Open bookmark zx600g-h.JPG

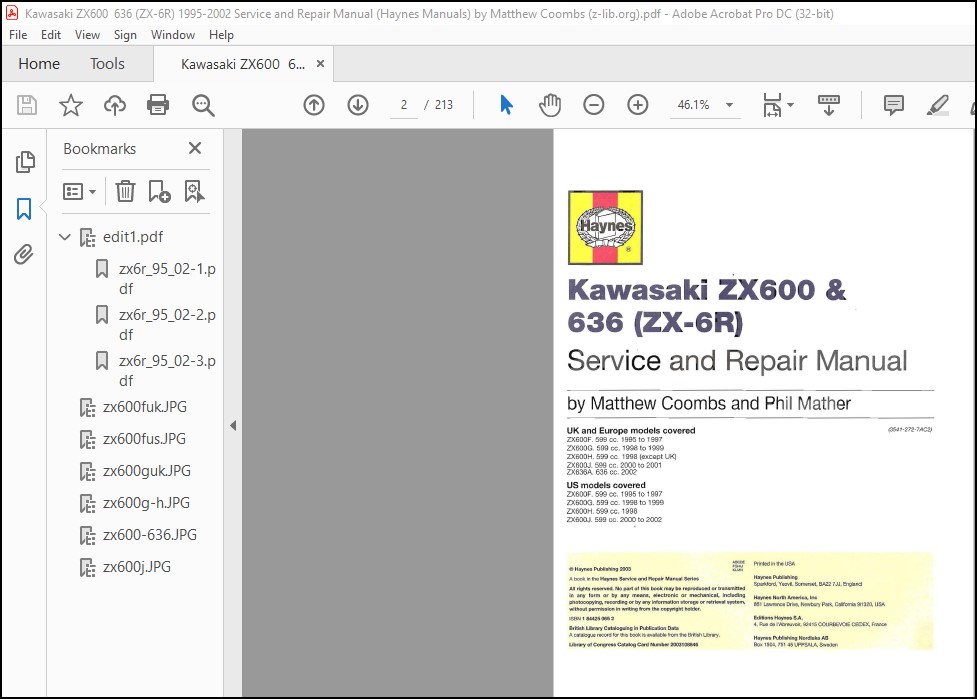point(146,503)
